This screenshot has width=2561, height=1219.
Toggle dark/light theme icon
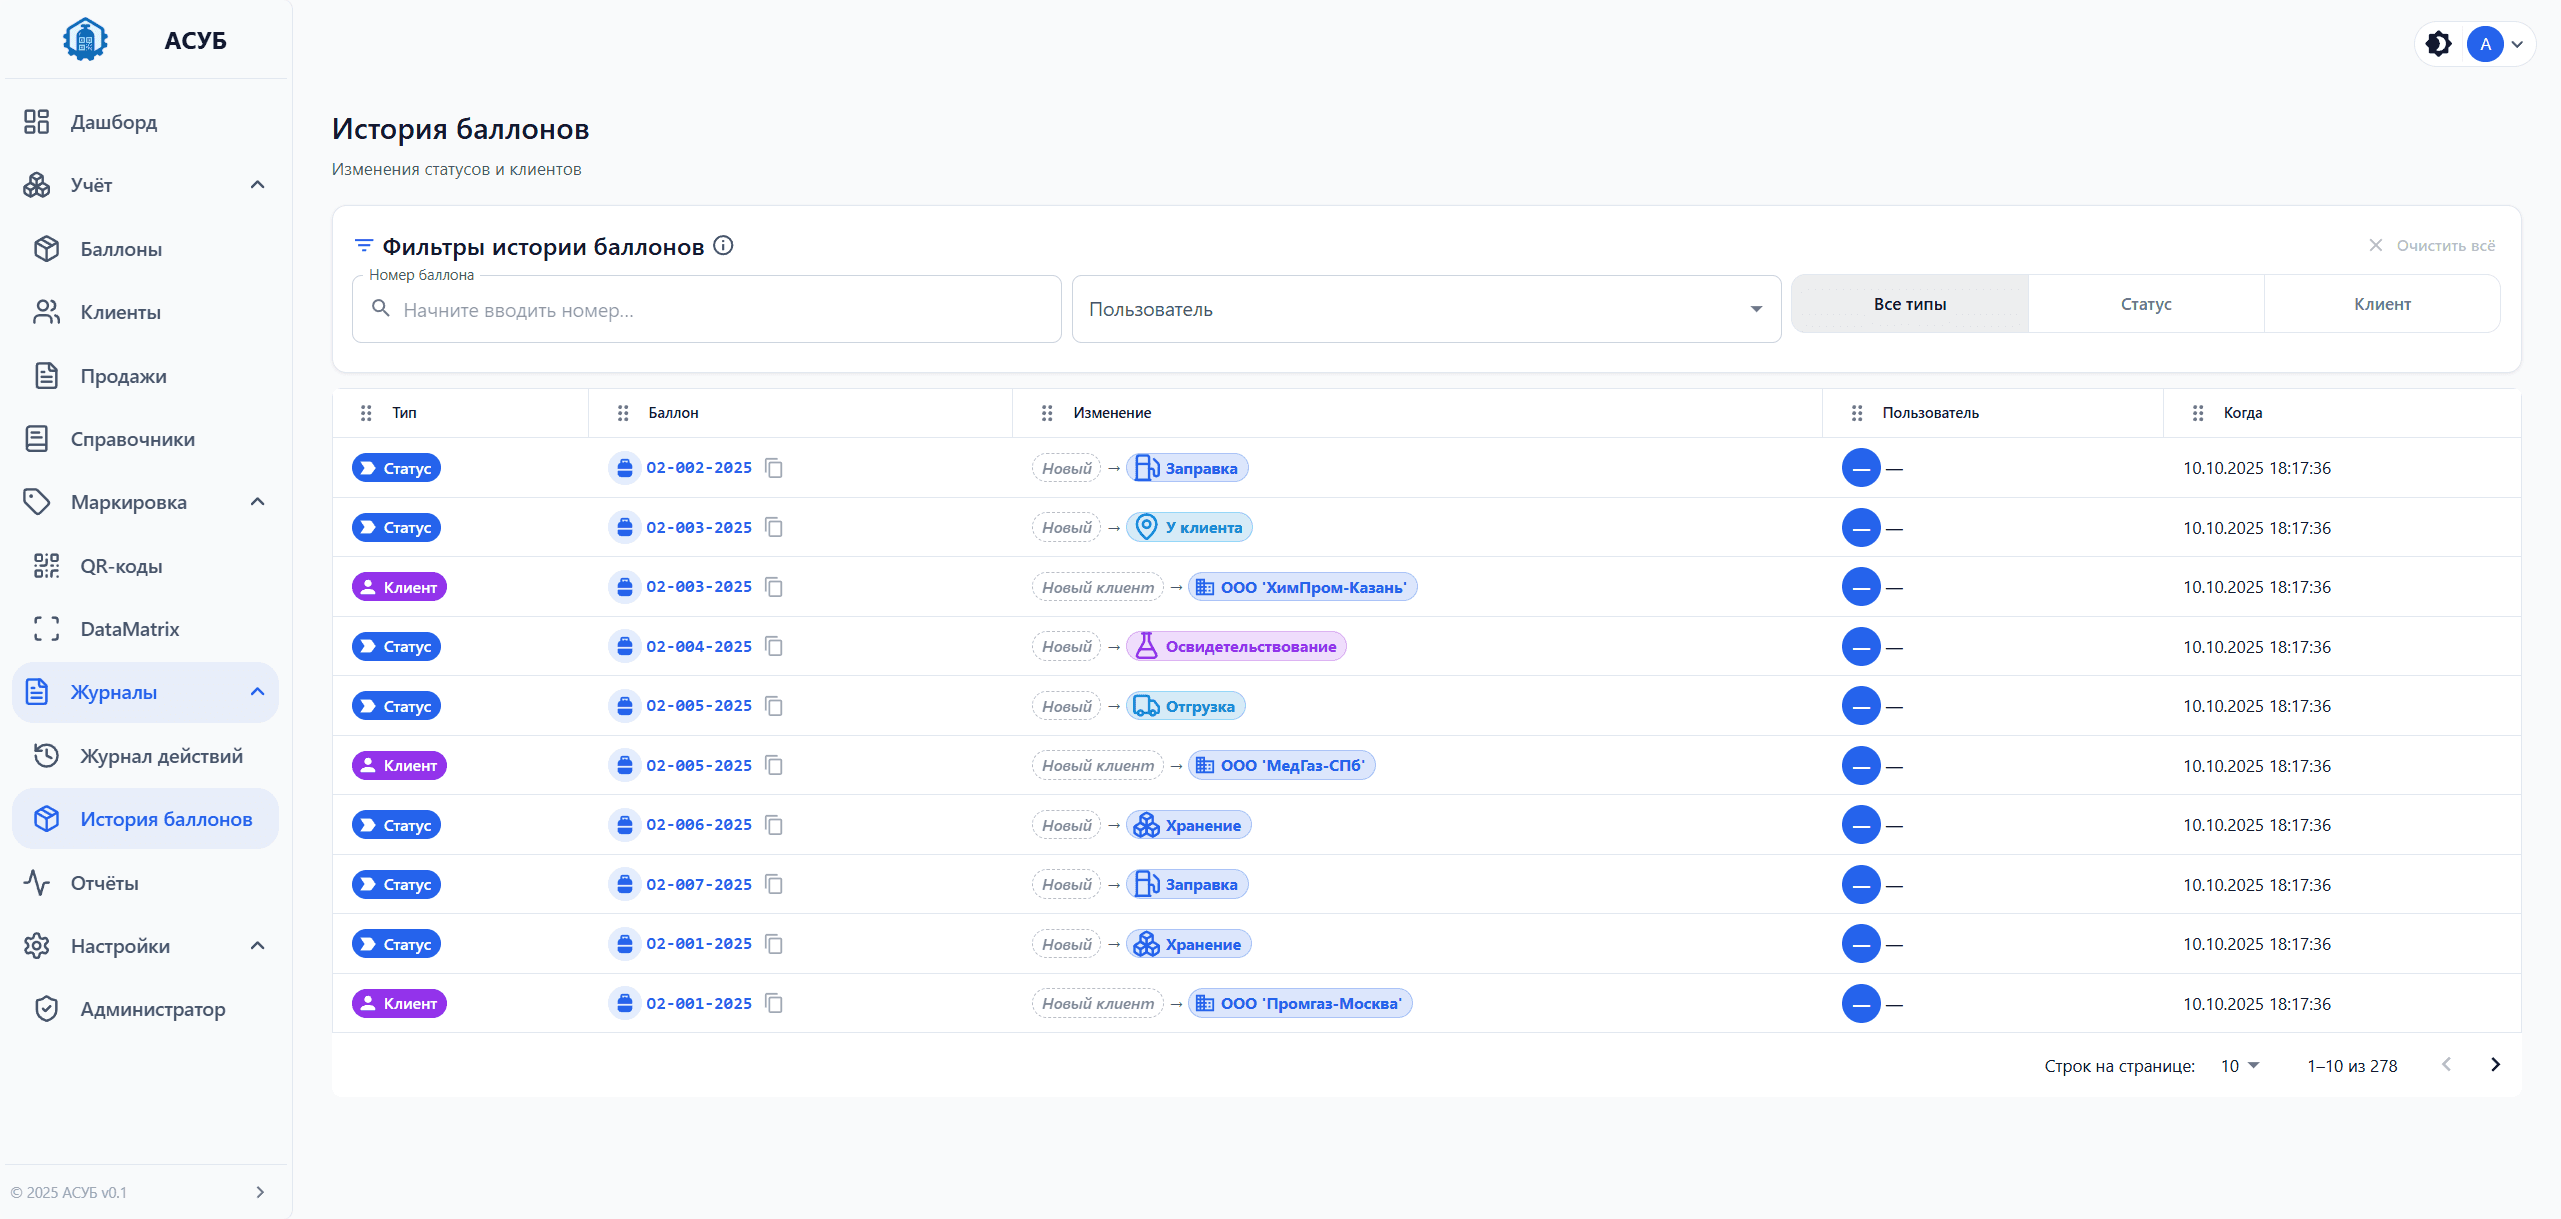coord(2439,44)
